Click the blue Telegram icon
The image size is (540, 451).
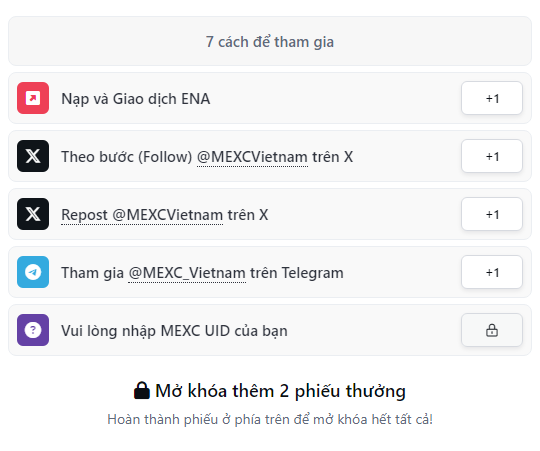[x=33, y=272]
